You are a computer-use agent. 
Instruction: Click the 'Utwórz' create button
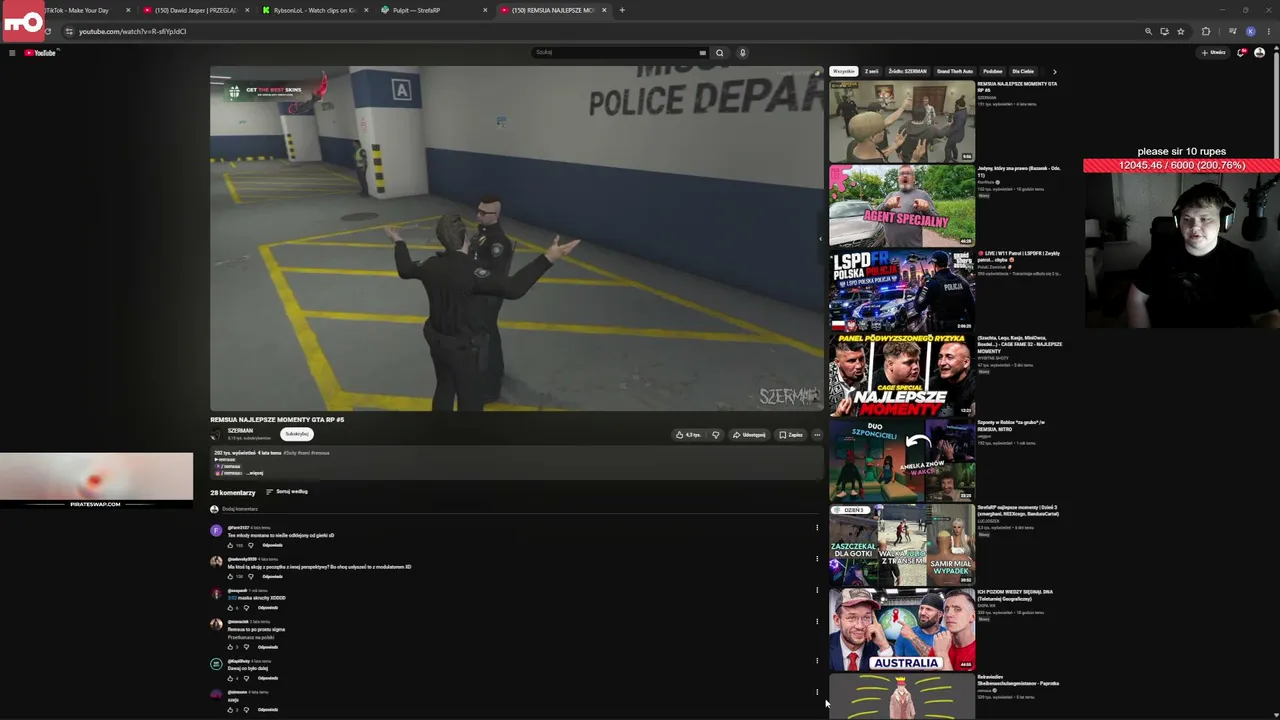pos(1214,53)
